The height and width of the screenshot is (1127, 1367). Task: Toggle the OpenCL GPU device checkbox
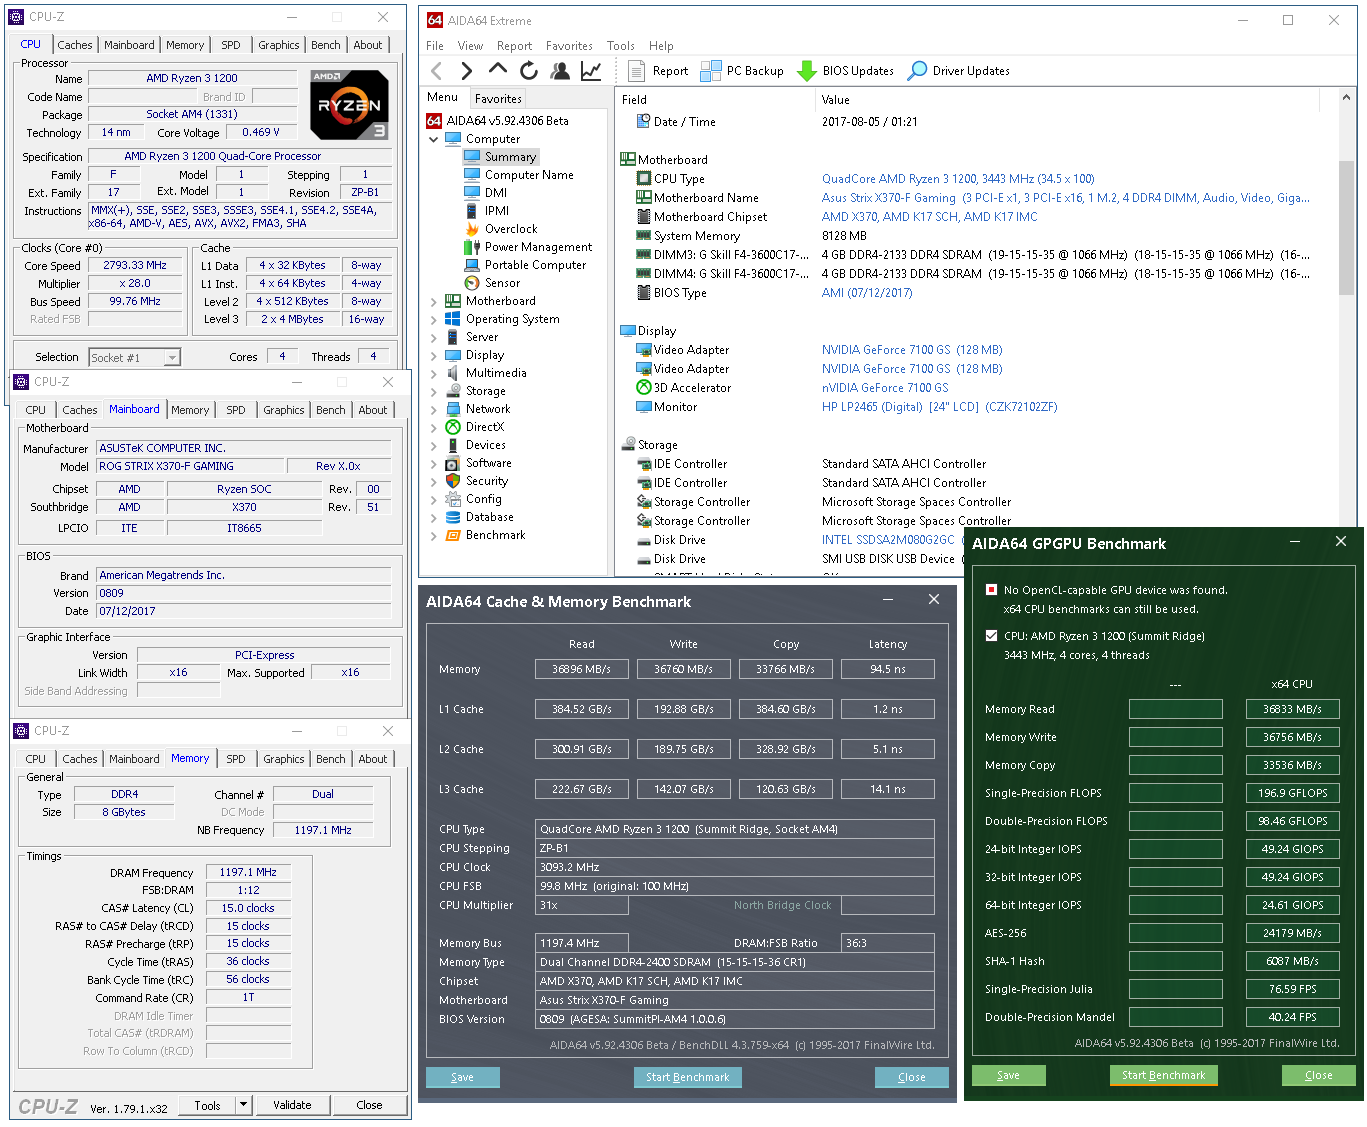click(991, 590)
